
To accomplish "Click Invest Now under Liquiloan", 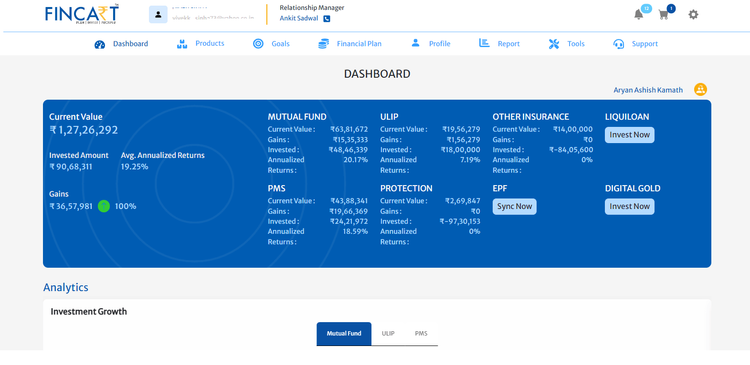I will pos(629,135).
